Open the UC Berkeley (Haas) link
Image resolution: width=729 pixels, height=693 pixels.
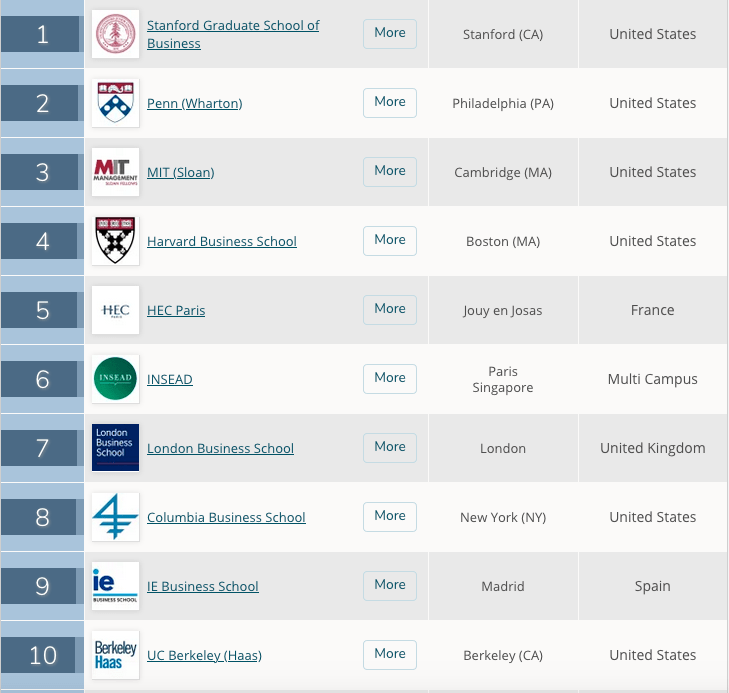tap(204, 655)
